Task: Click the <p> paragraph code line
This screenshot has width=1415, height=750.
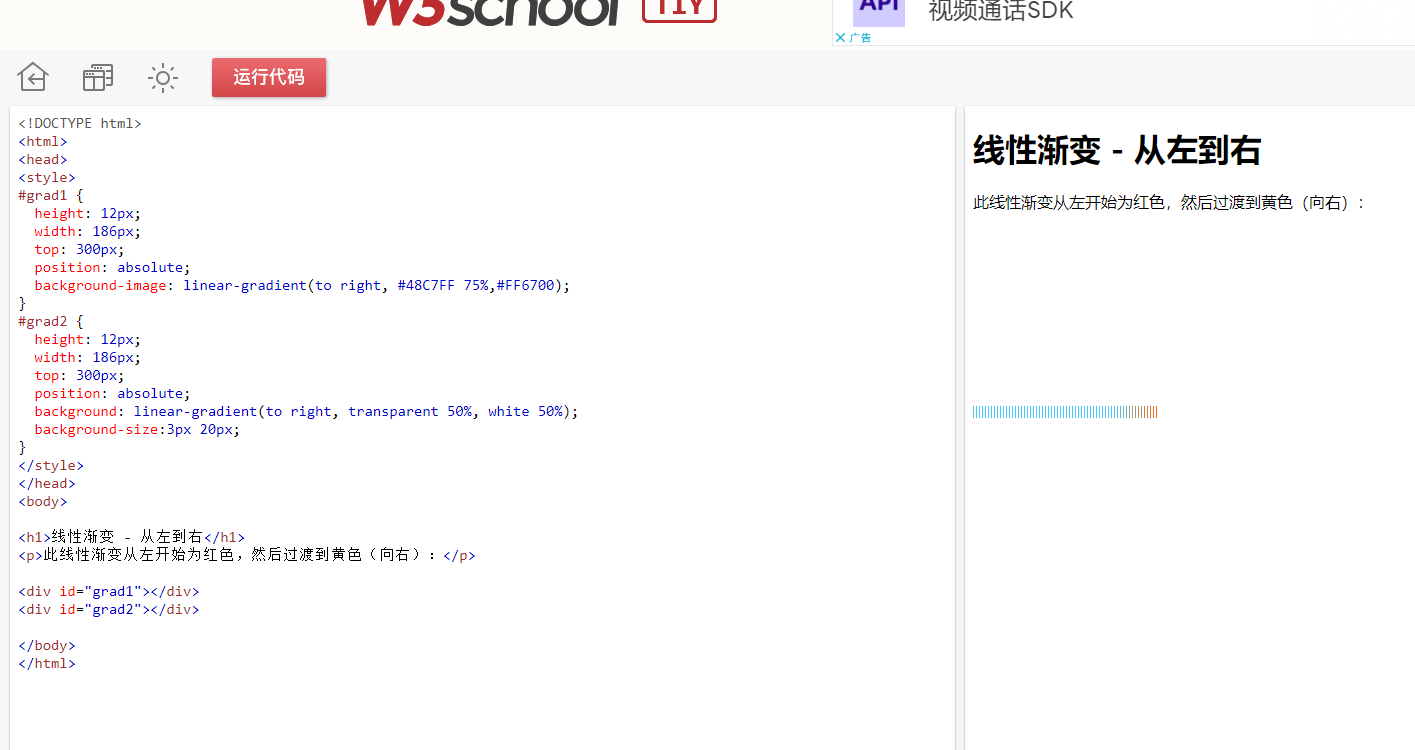Action: coord(247,555)
